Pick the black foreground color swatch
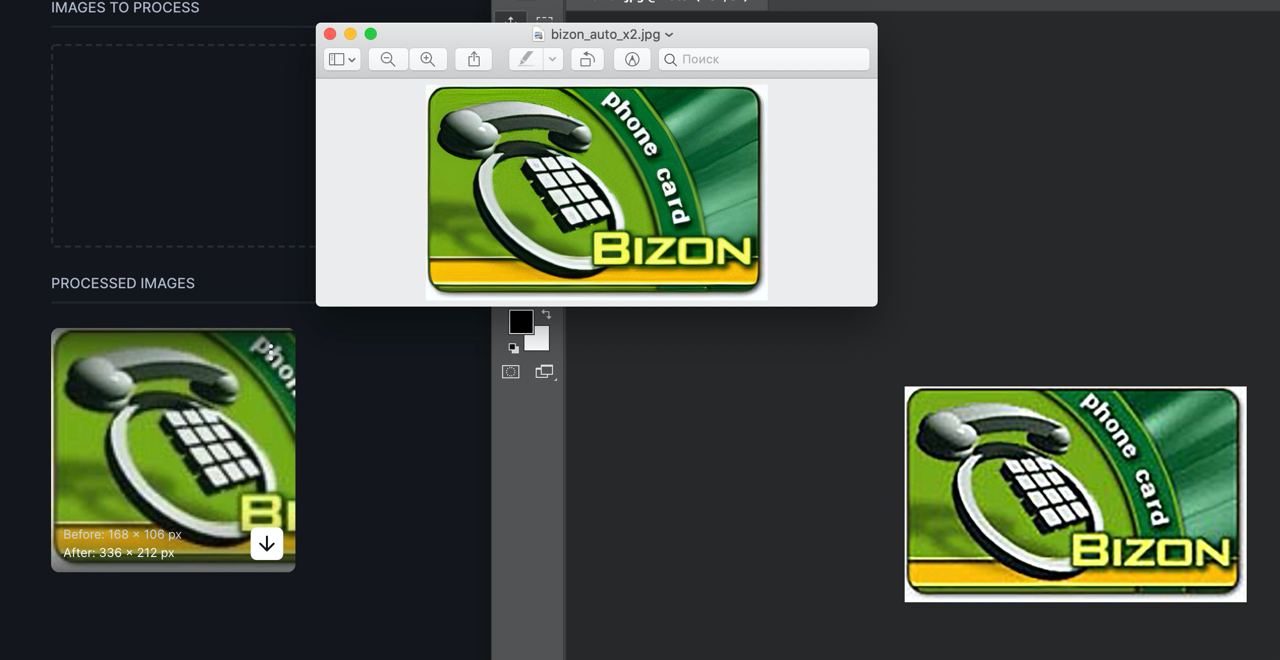 click(521, 322)
